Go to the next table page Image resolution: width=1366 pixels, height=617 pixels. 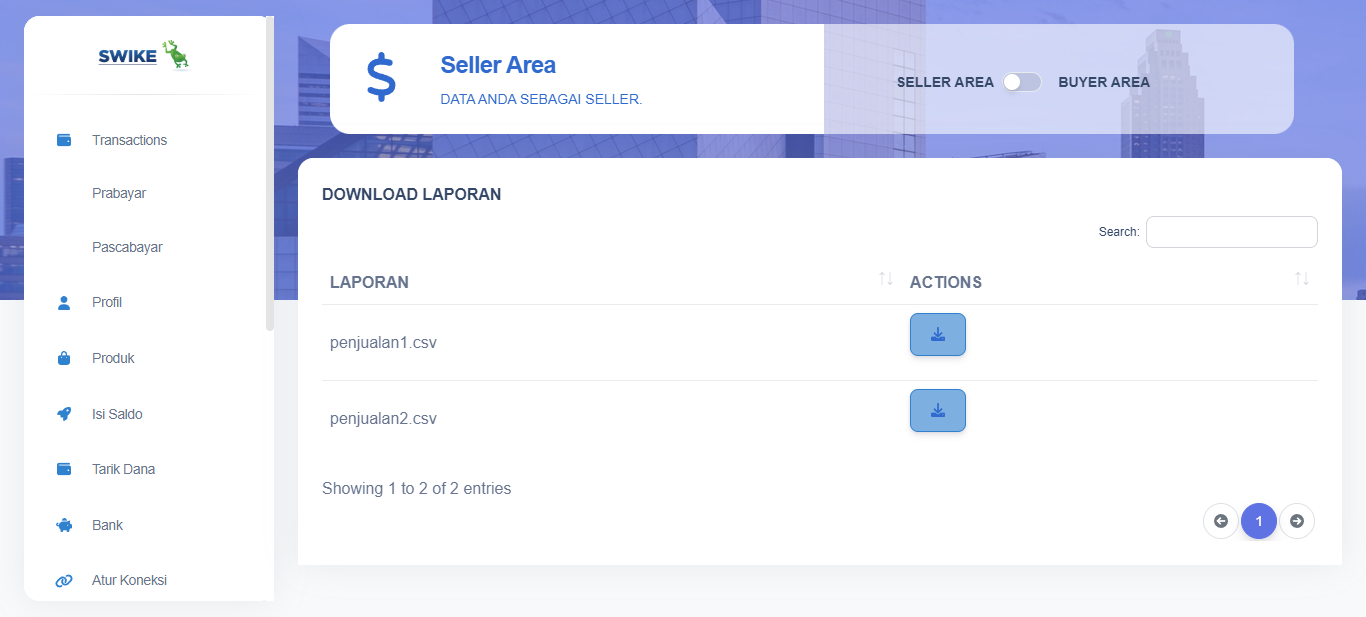[1297, 521]
